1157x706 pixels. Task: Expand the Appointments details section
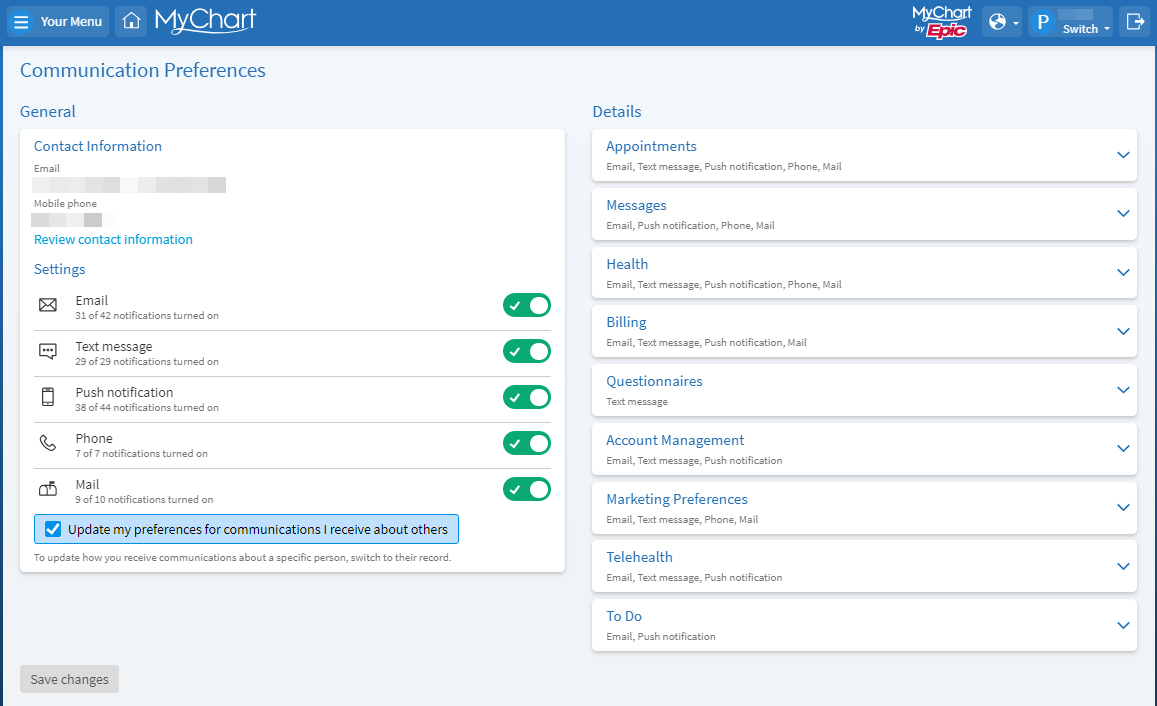pos(1122,155)
